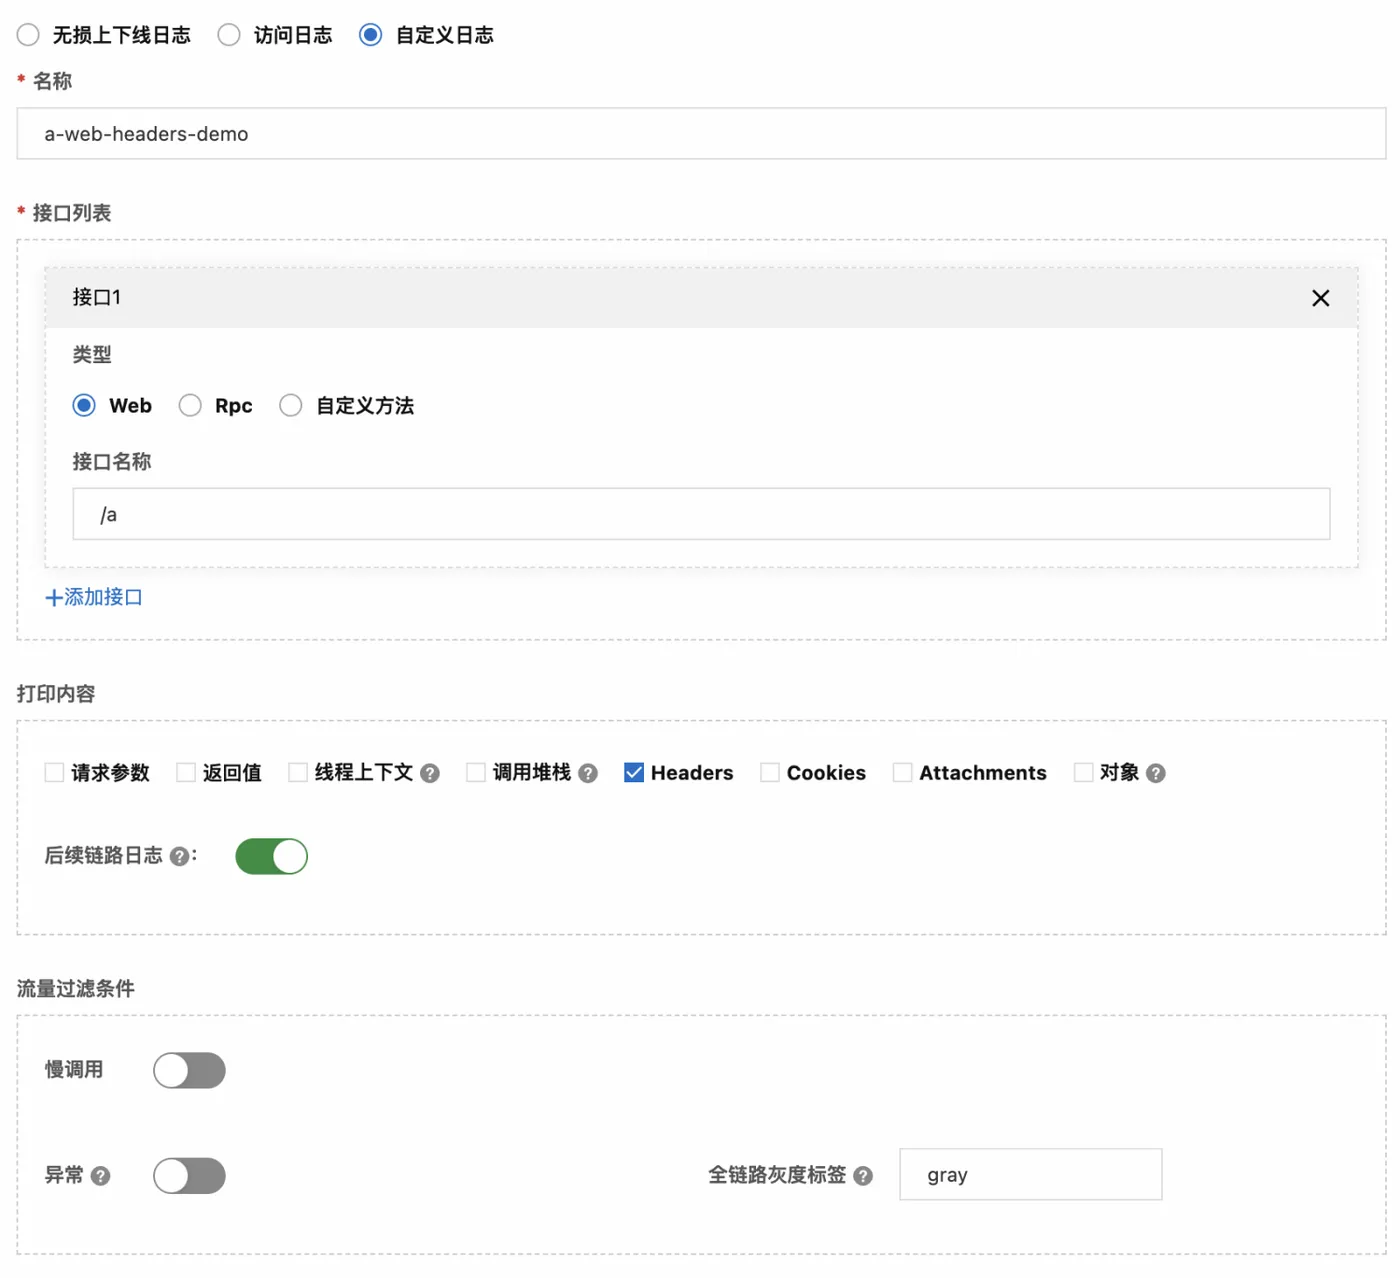1400x1278 pixels.
Task: Enable the 异常 filter toggle
Action: [189, 1176]
